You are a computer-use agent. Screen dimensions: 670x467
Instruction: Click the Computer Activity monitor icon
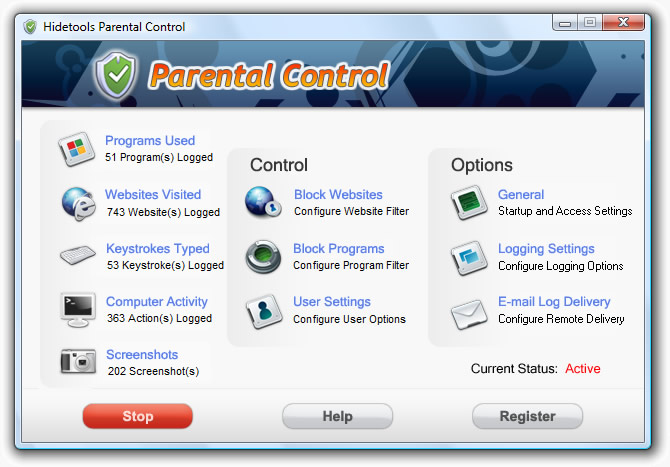click(78, 310)
